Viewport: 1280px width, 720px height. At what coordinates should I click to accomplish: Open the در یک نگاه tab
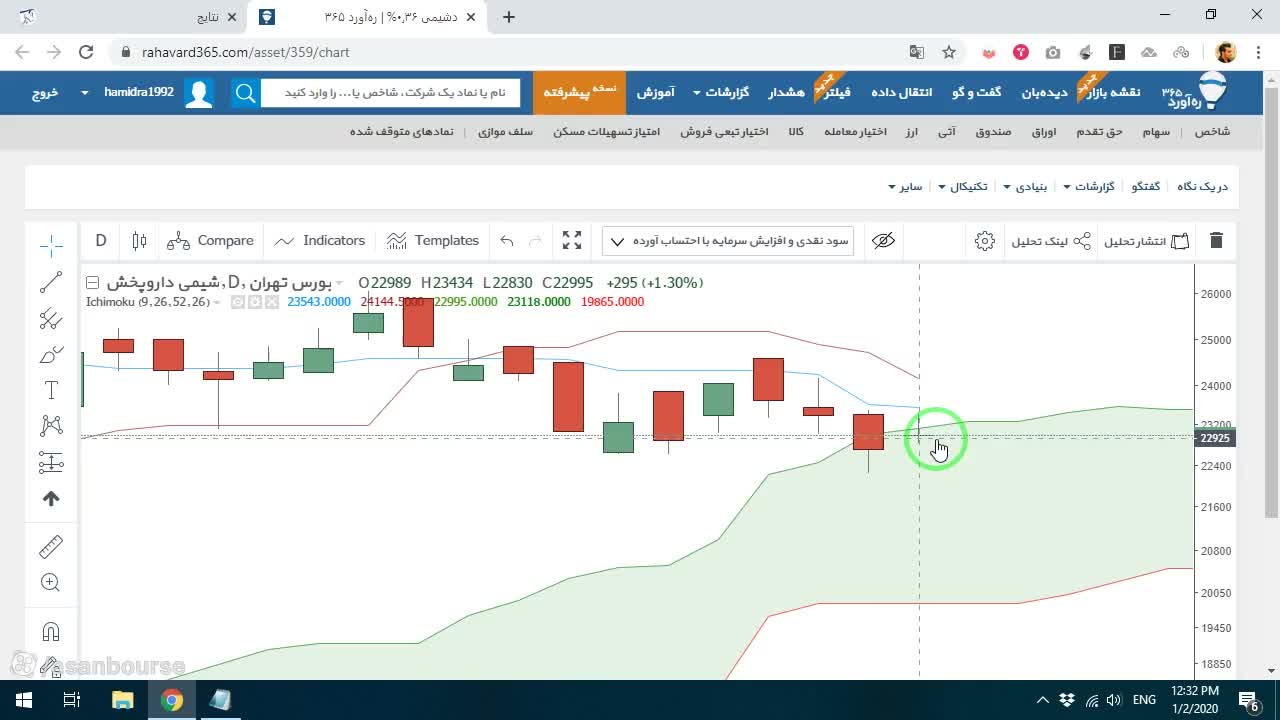(x=1202, y=187)
